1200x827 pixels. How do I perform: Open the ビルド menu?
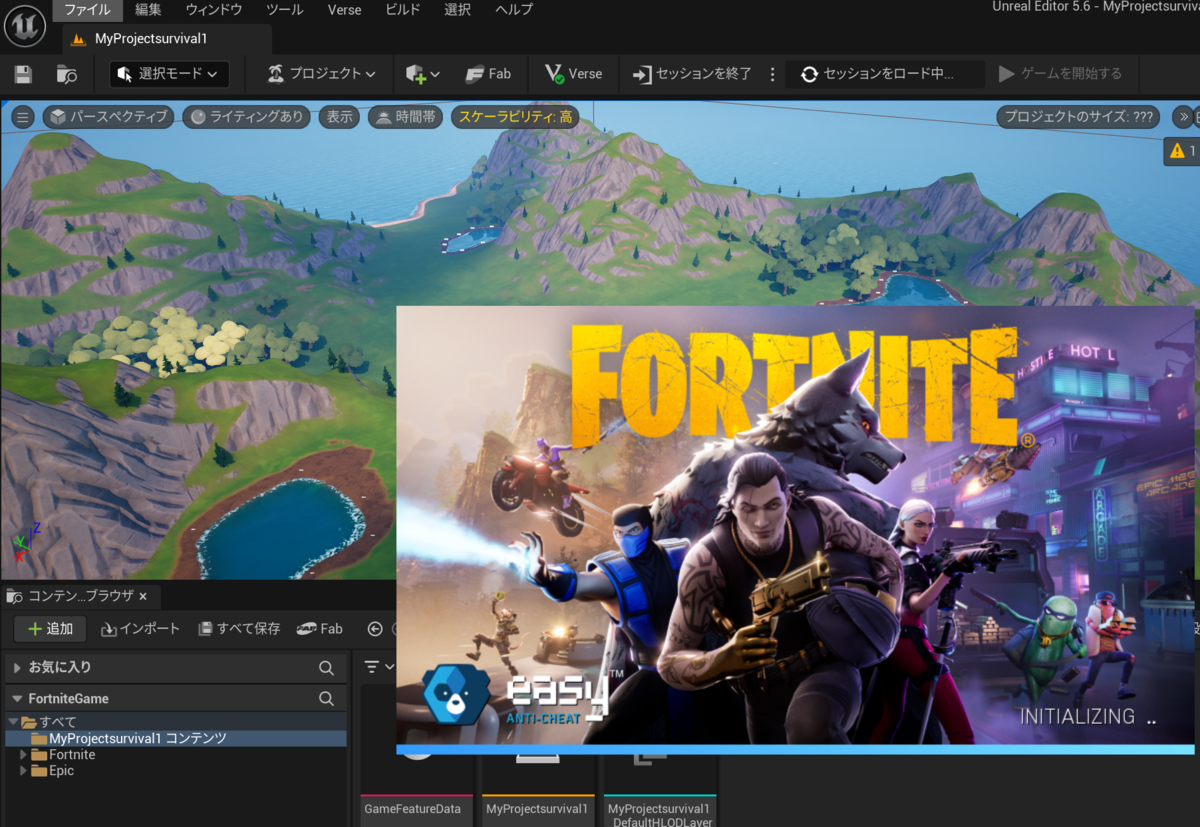point(403,10)
